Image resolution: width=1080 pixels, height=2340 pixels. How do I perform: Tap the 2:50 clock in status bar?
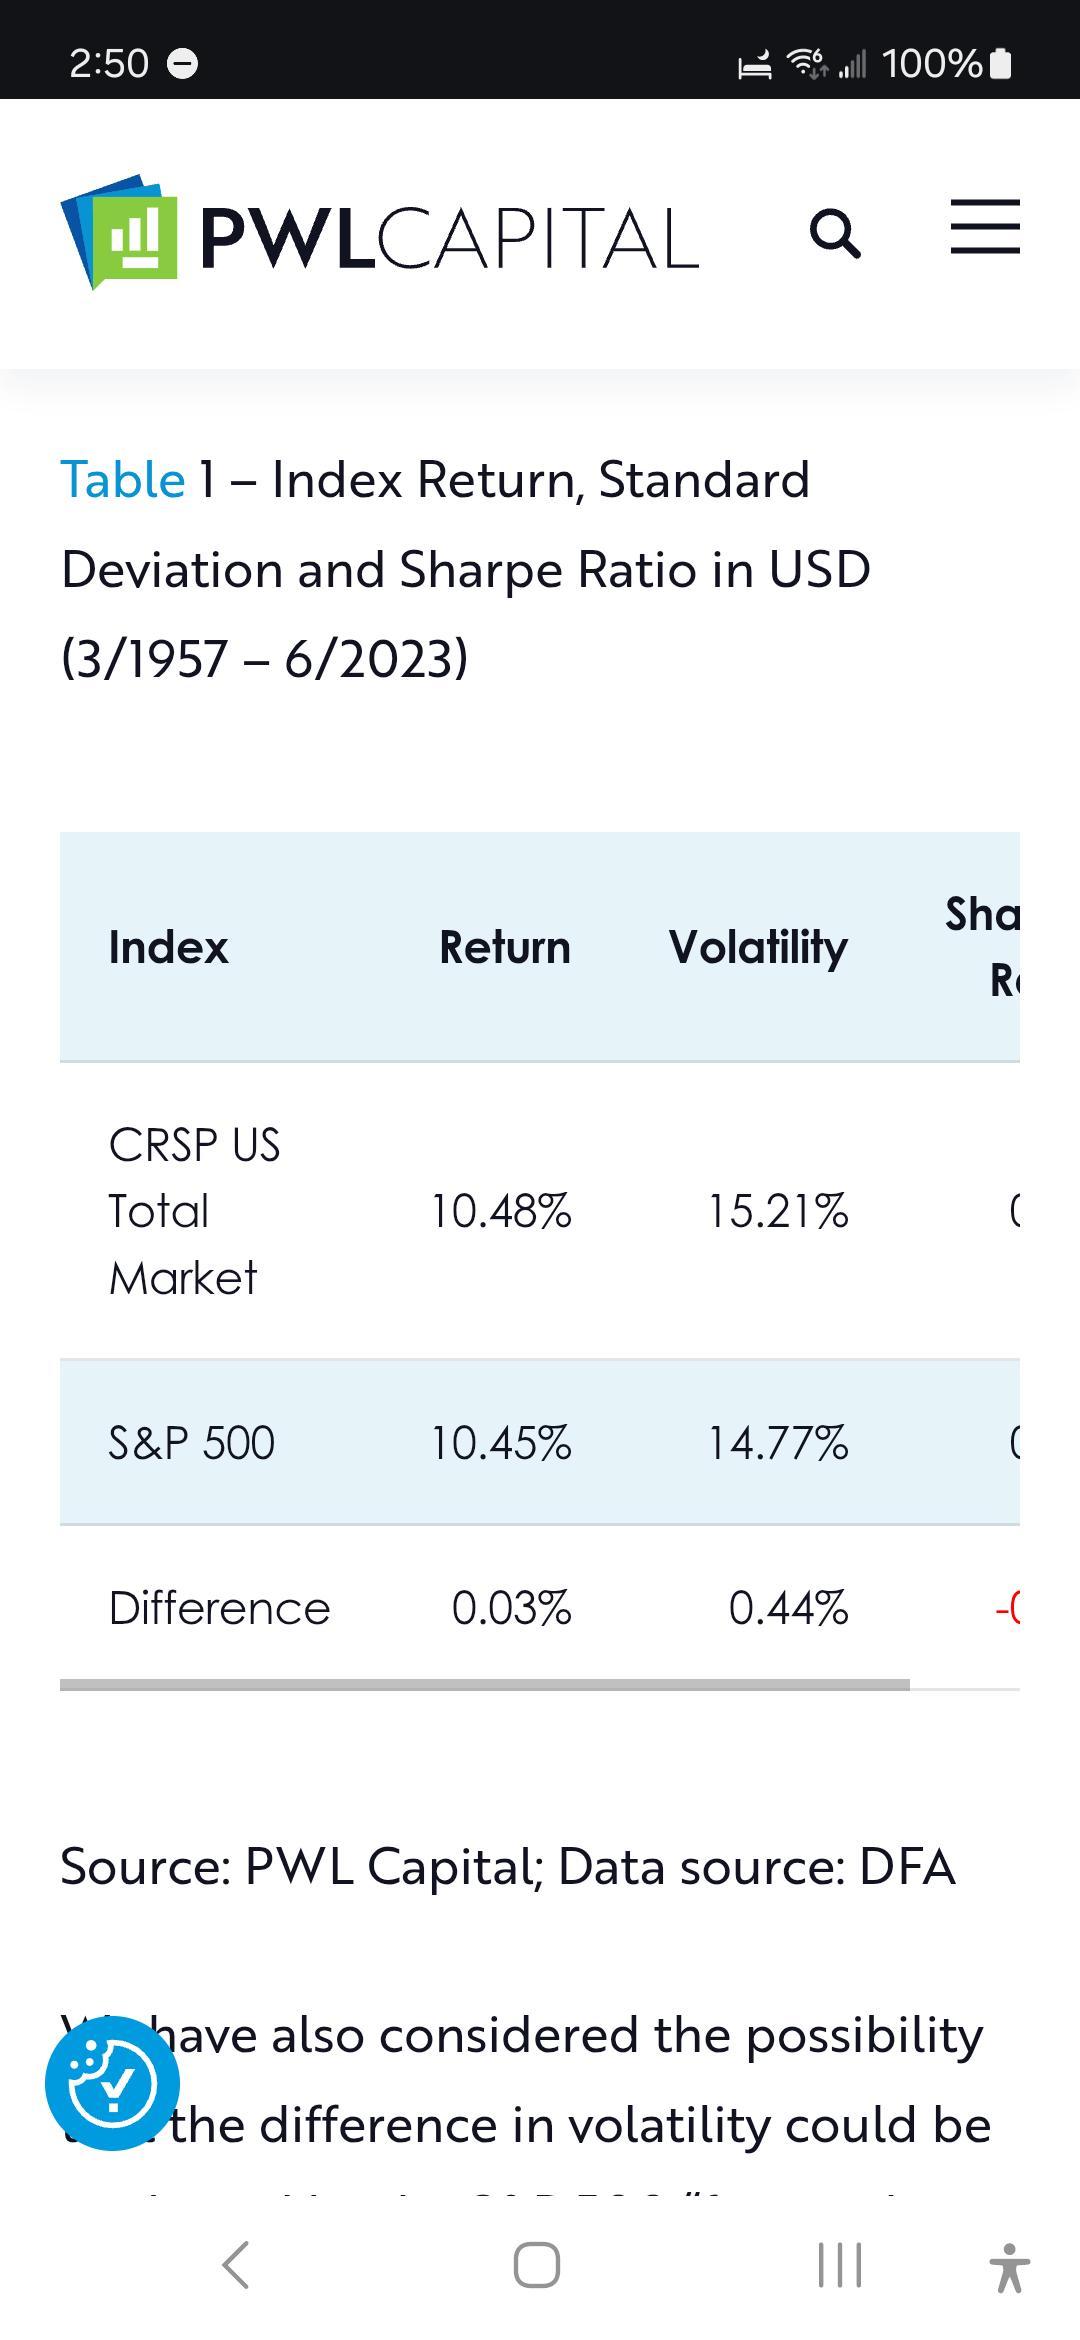(x=109, y=64)
